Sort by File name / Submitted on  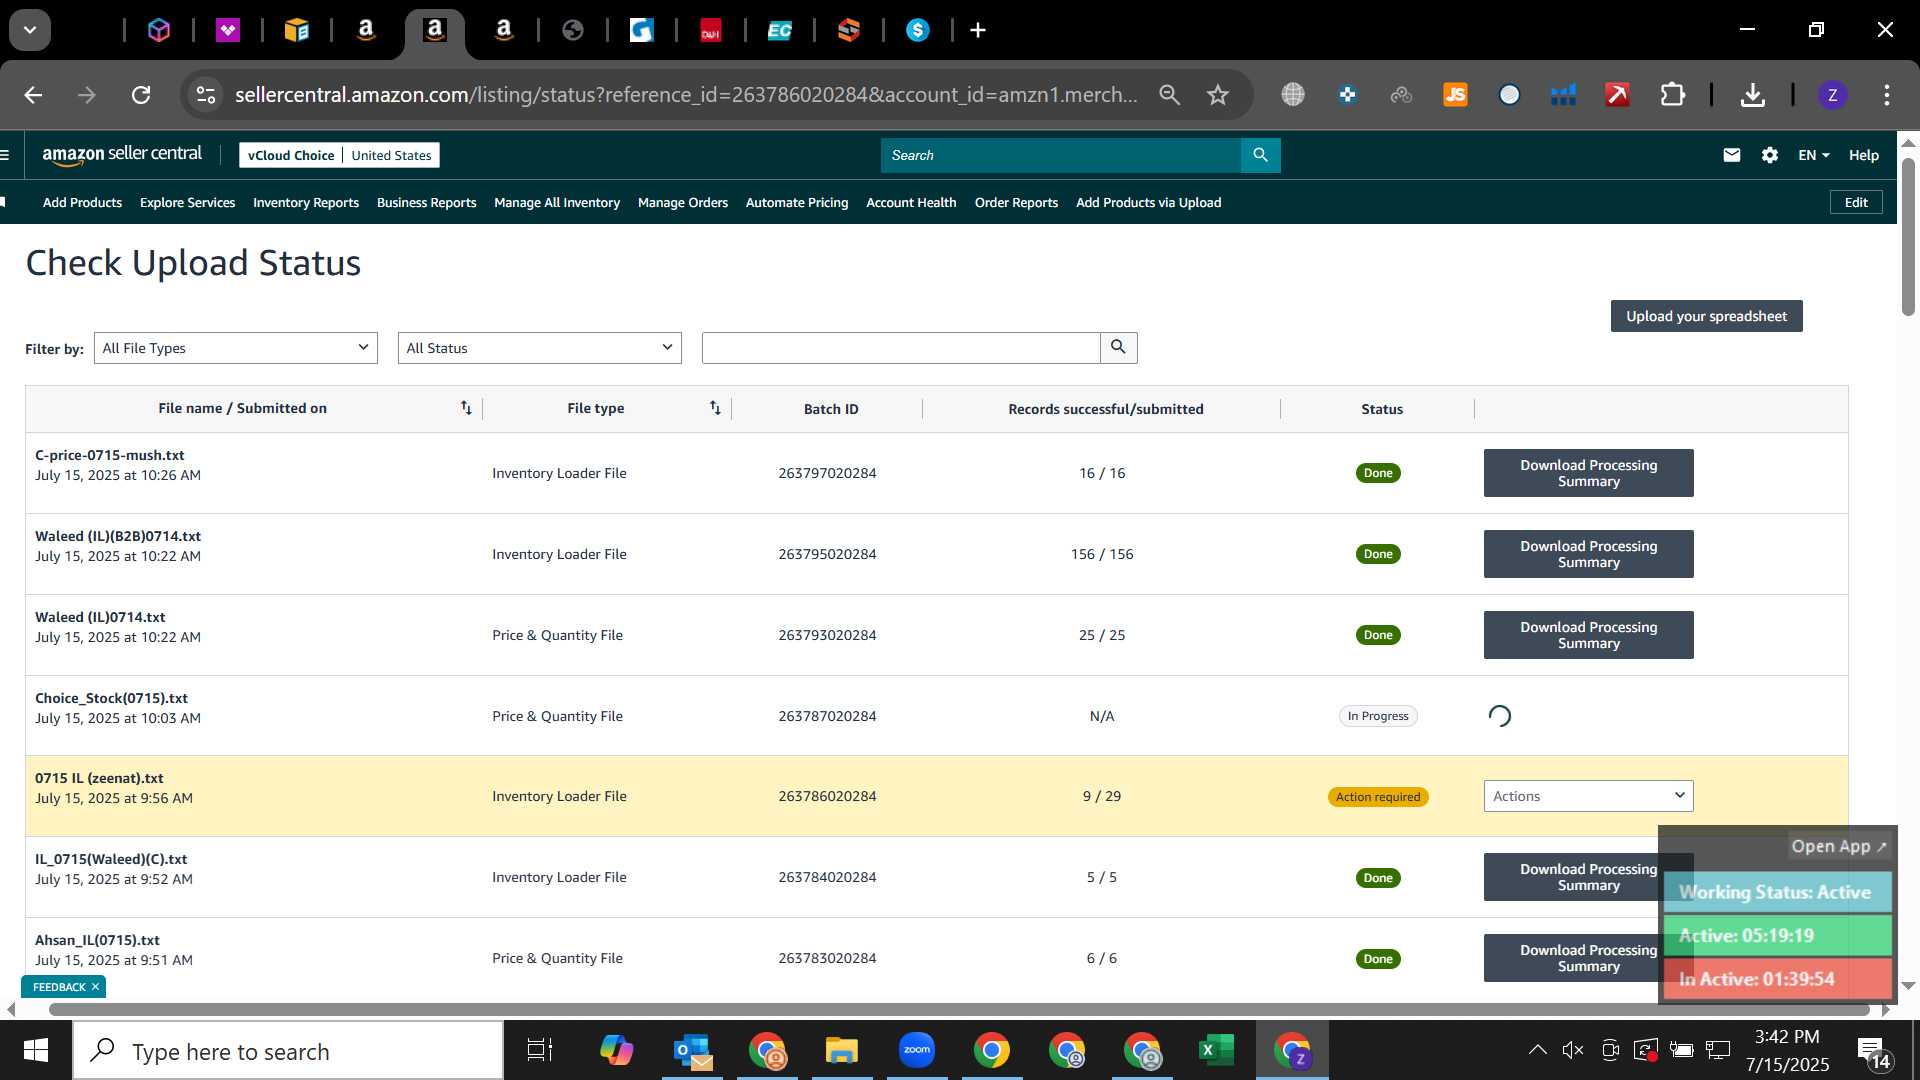[x=466, y=408]
